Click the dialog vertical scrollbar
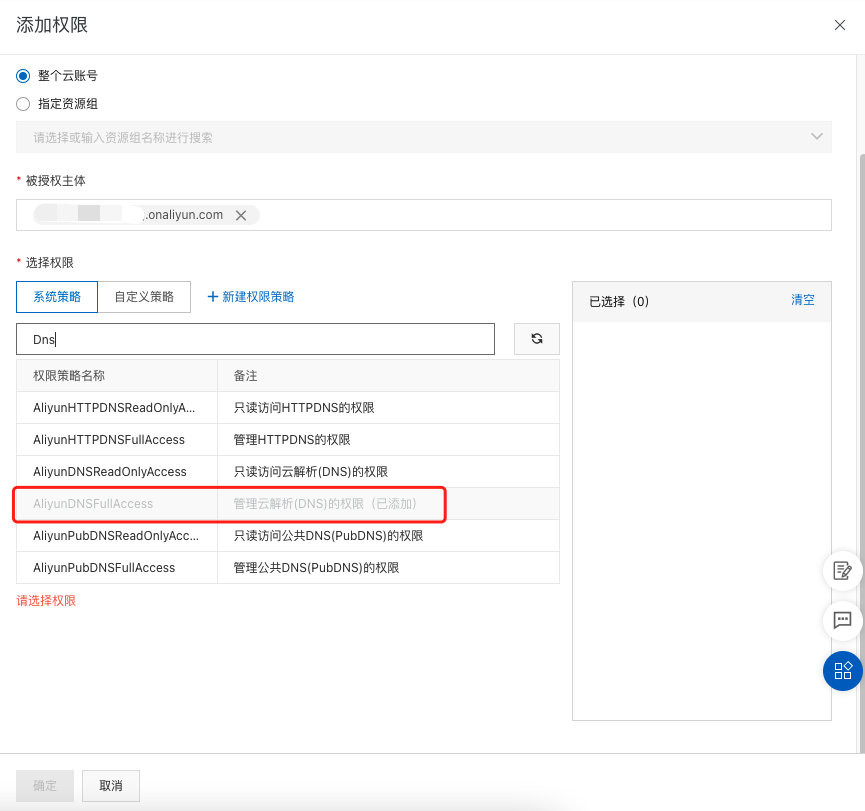 pyautogui.click(x=862, y=452)
